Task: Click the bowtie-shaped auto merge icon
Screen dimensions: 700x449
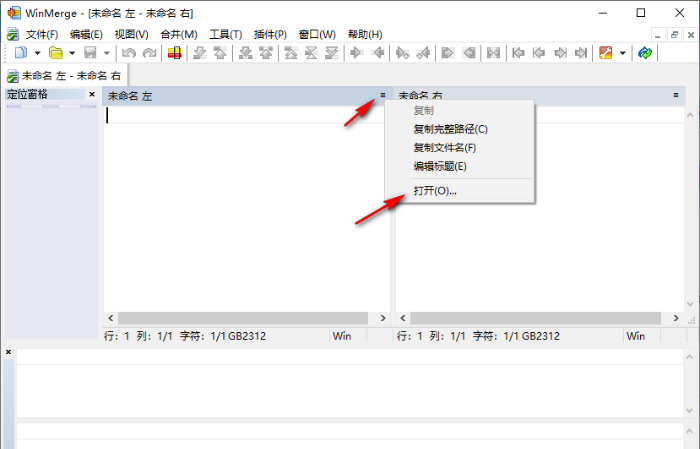Action: tap(493, 53)
